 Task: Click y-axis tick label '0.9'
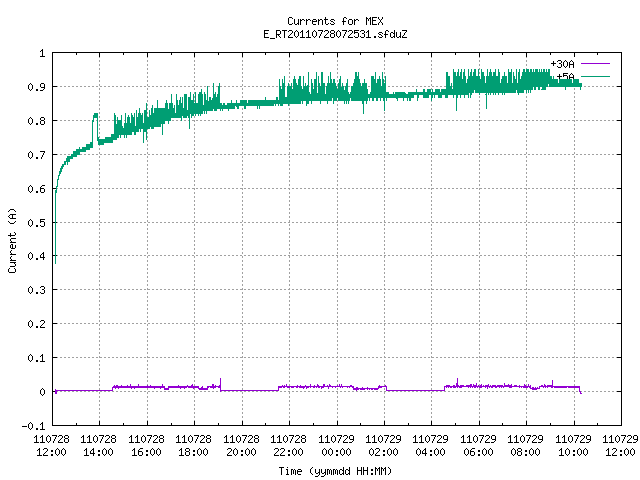[36, 87]
